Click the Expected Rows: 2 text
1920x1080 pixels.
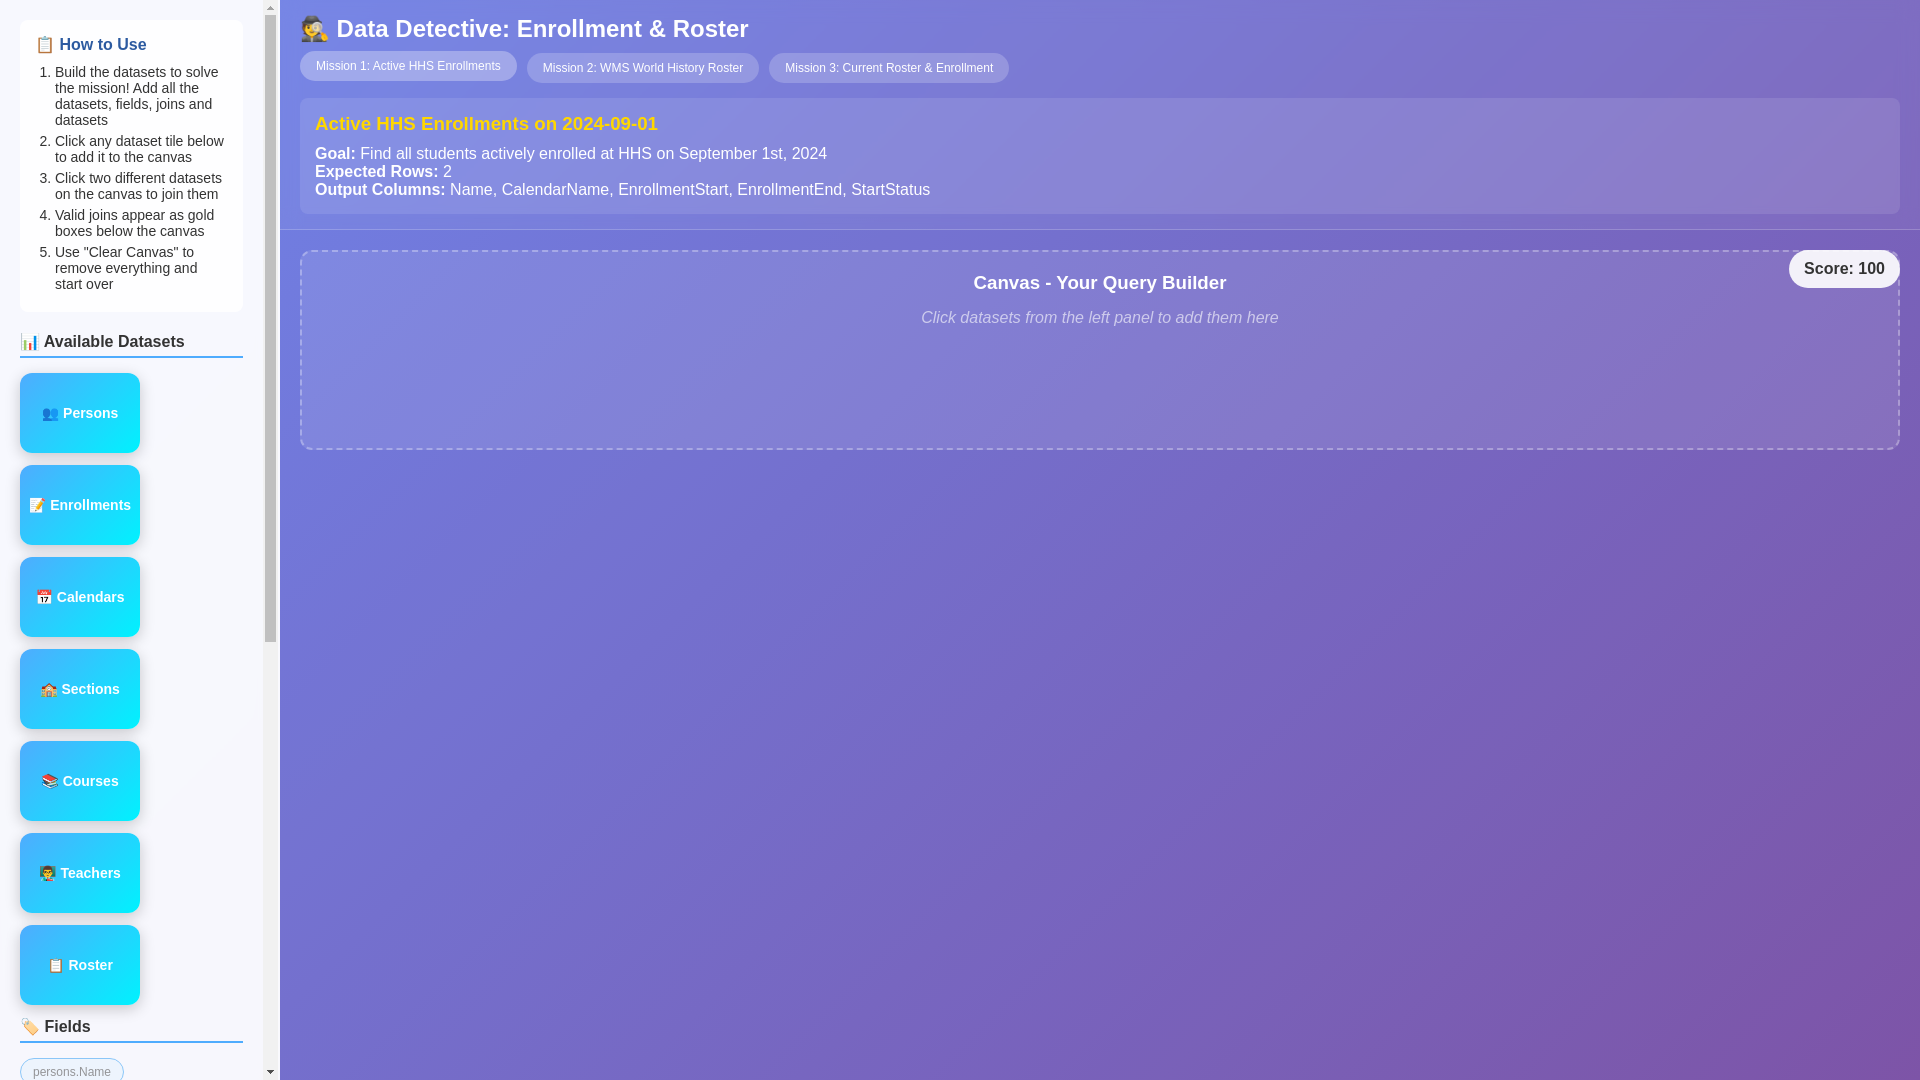[x=383, y=172]
